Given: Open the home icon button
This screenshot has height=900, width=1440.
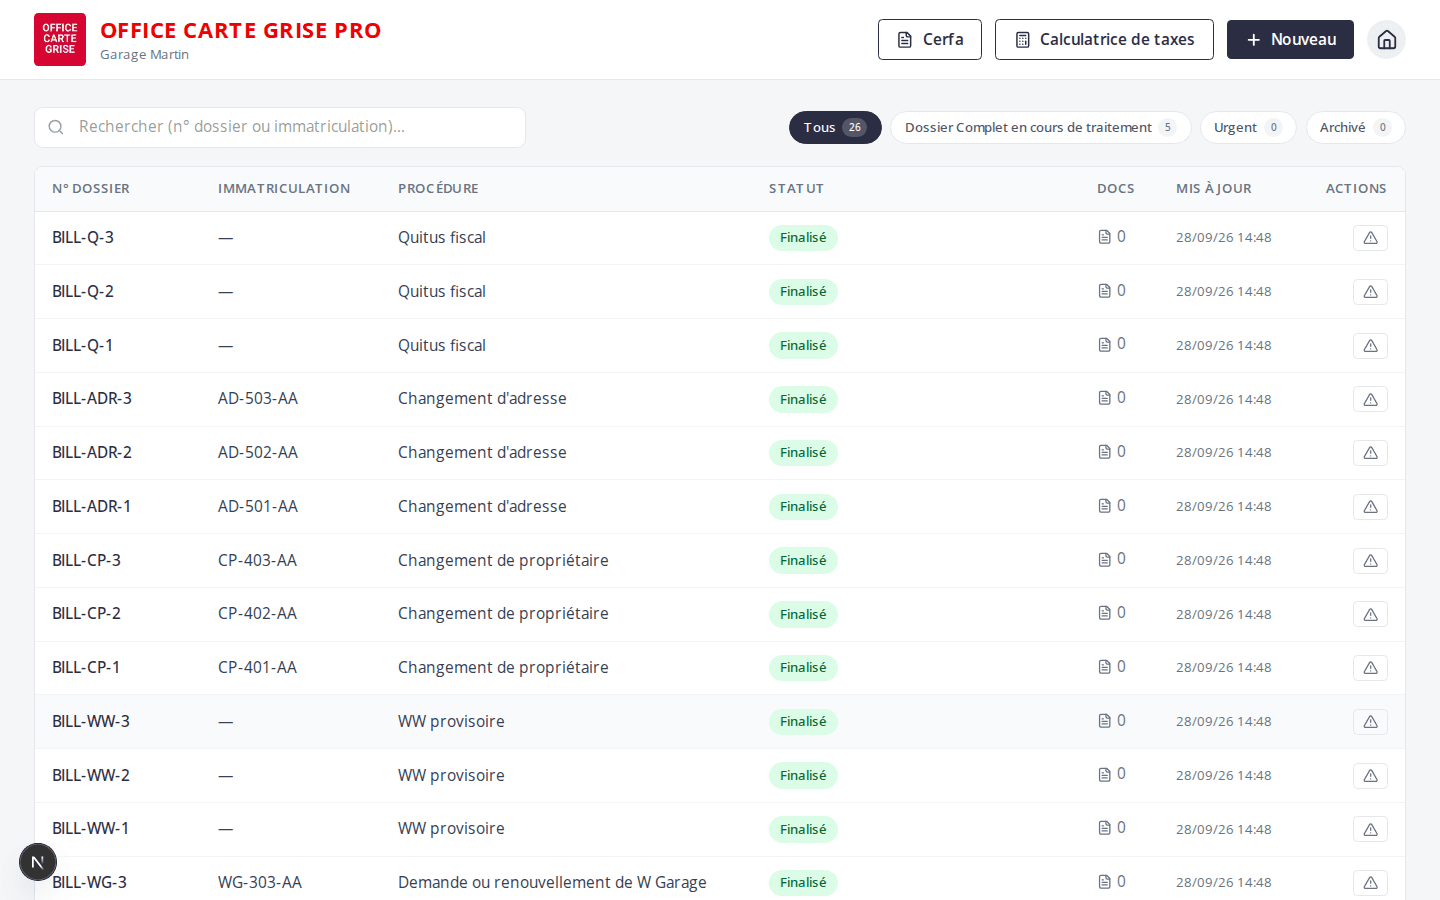Looking at the screenshot, I should tap(1386, 39).
